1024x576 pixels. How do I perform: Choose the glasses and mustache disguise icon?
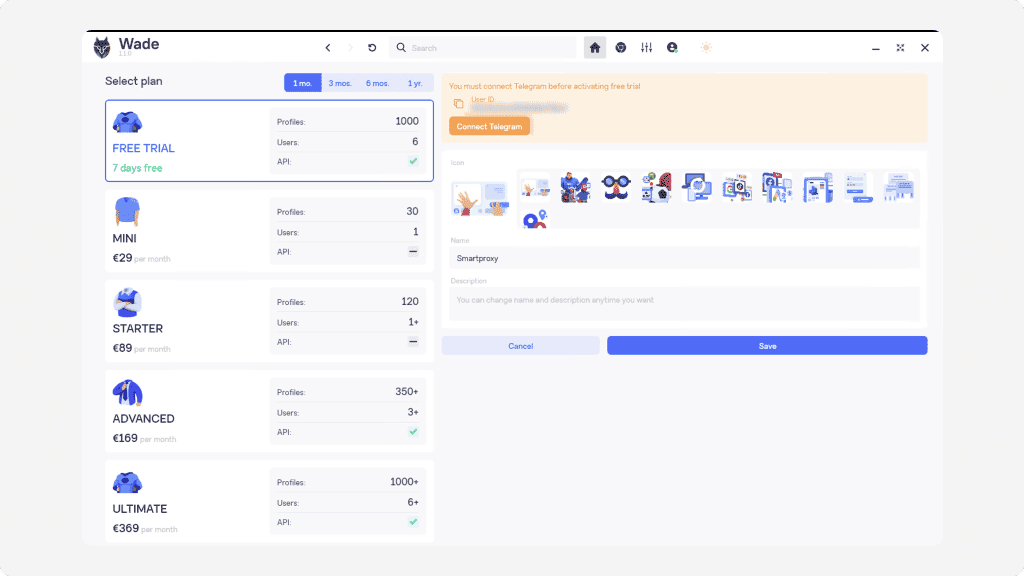pyautogui.click(x=615, y=187)
